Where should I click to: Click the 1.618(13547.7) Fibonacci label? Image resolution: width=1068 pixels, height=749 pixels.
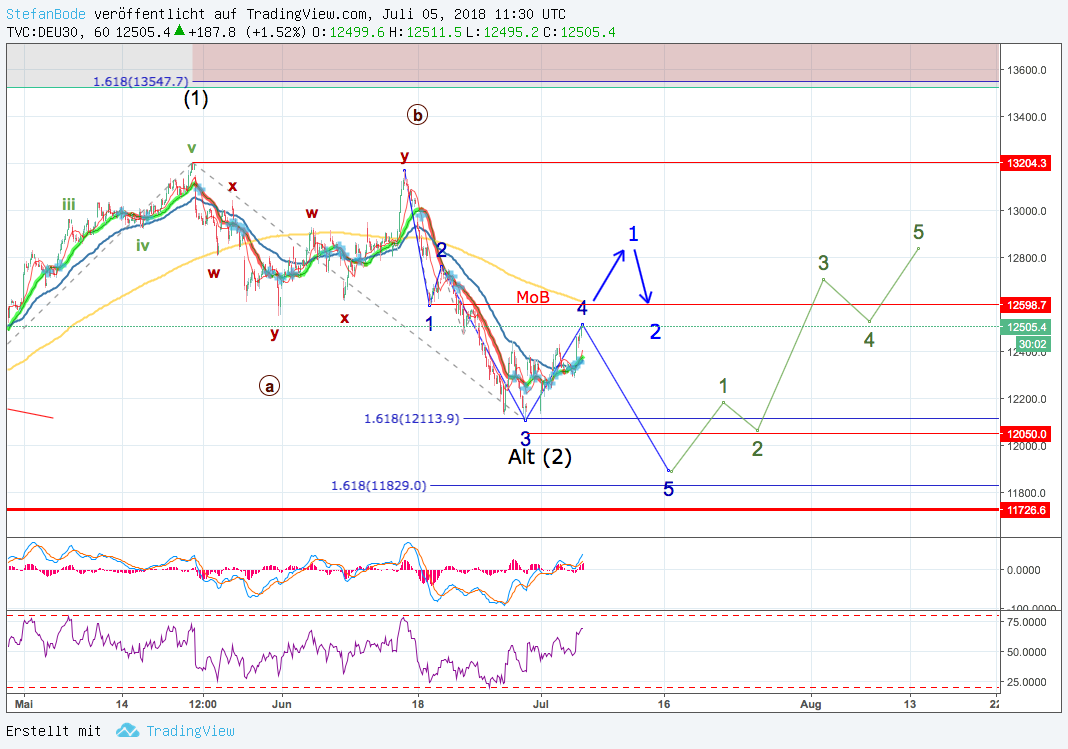pyautogui.click(x=141, y=82)
